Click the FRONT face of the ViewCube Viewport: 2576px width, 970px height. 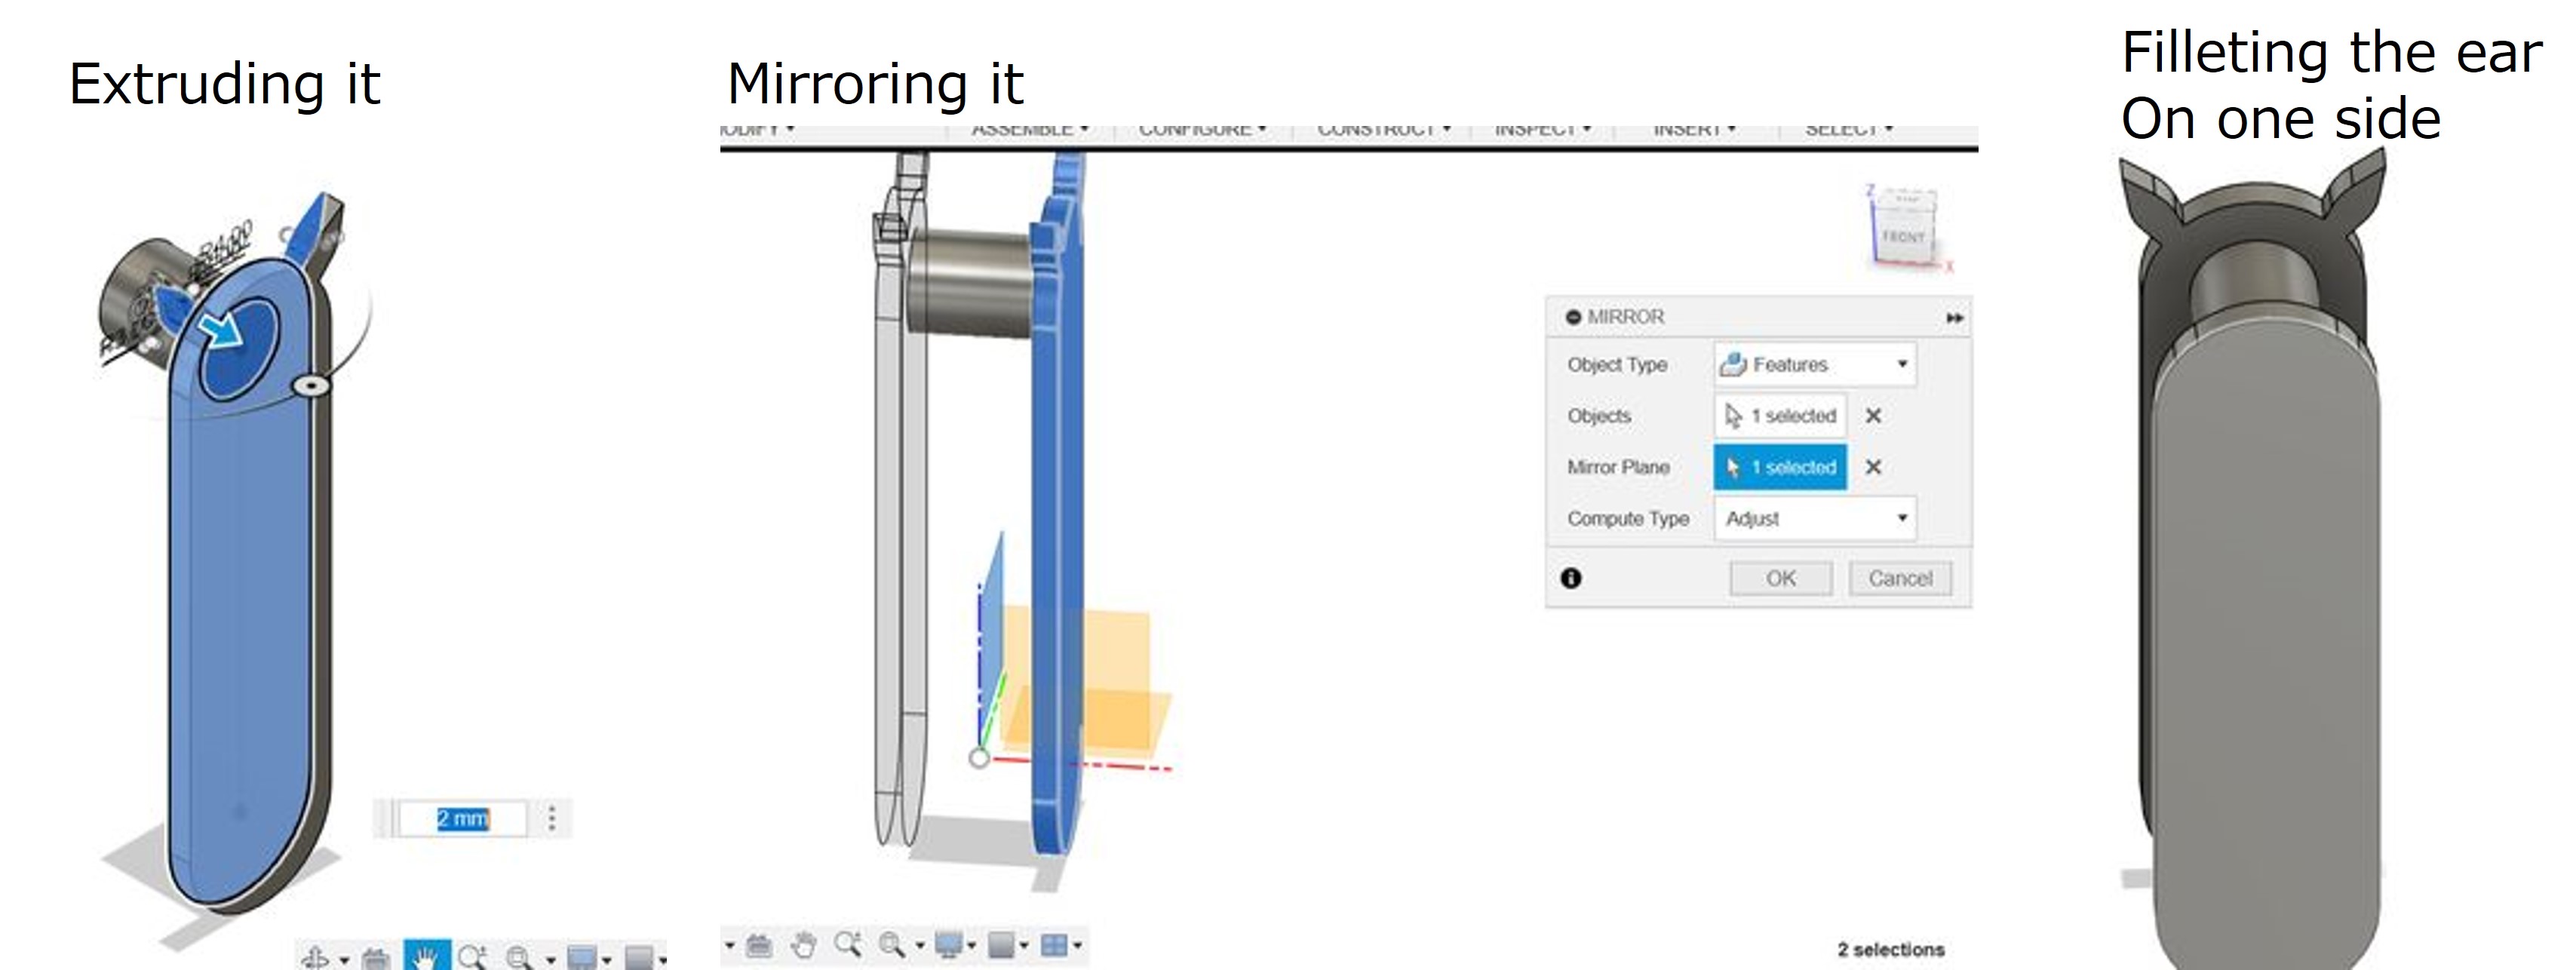pyautogui.click(x=1903, y=238)
